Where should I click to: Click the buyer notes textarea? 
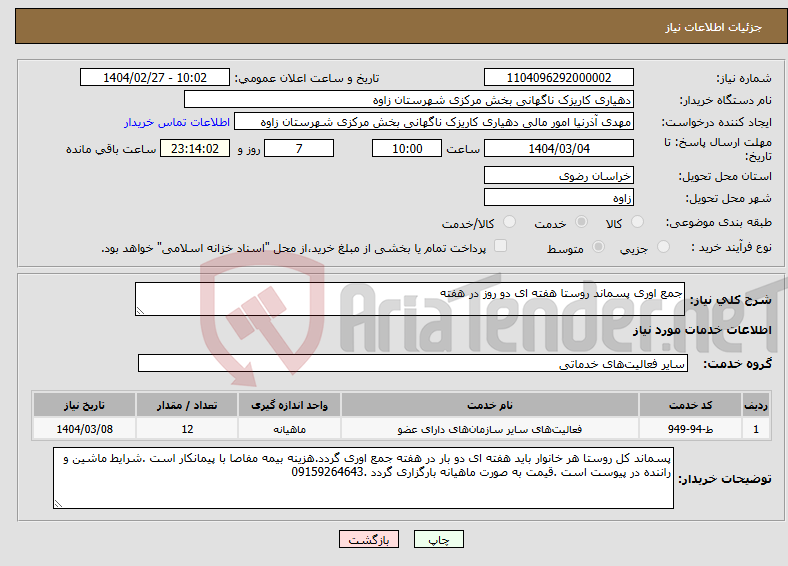(x=363, y=478)
